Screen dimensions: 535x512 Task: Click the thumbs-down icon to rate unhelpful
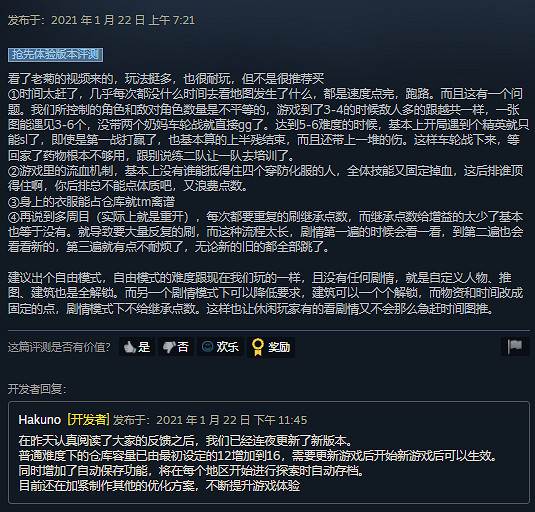(169, 347)
